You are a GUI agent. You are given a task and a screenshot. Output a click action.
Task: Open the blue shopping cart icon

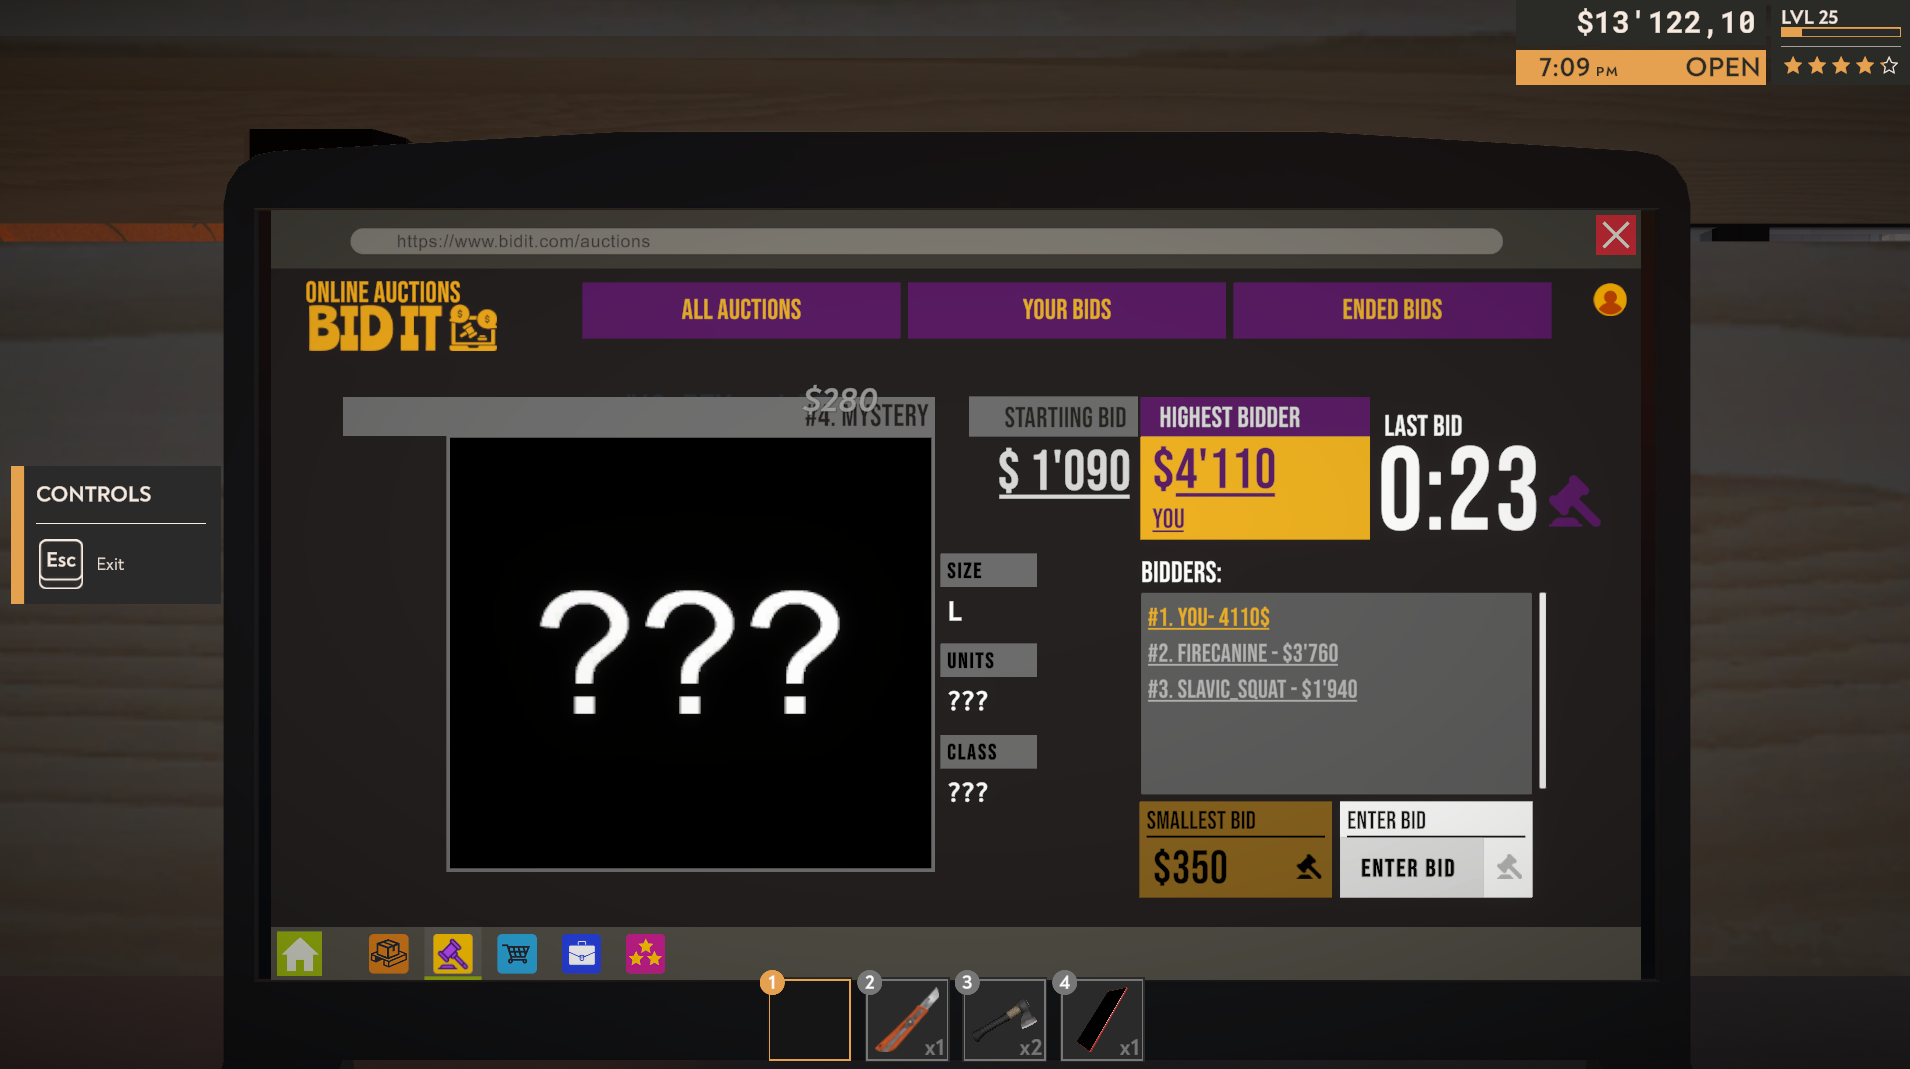click(517, 954)
